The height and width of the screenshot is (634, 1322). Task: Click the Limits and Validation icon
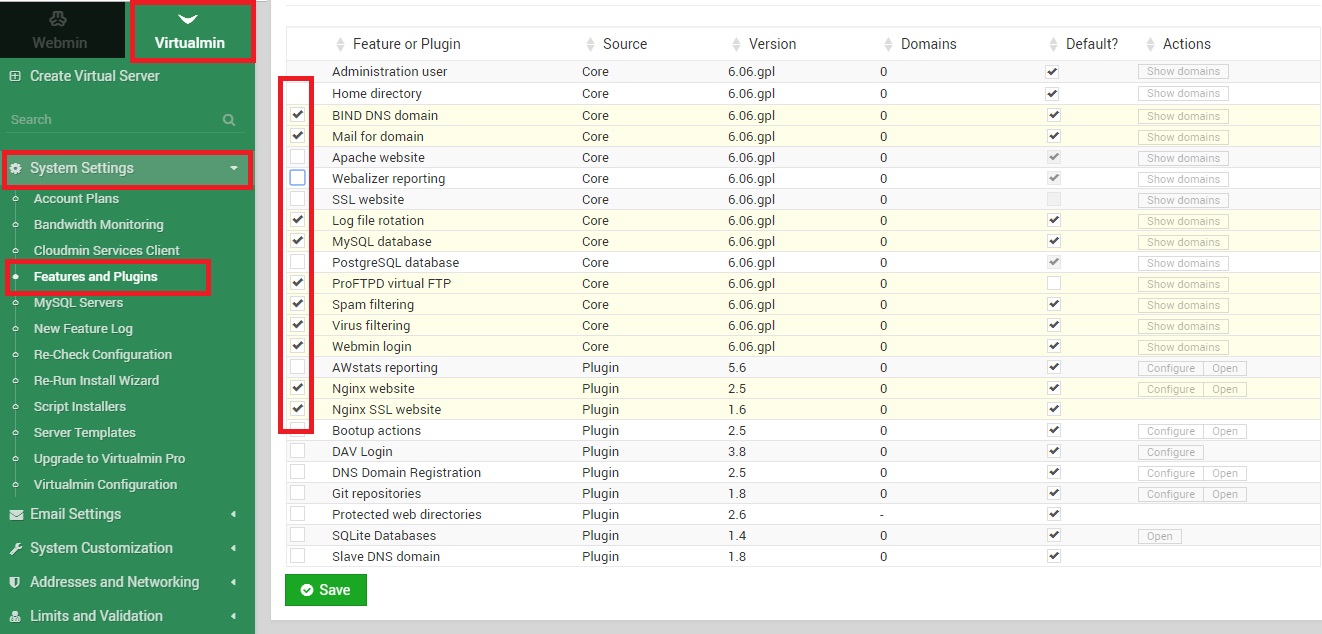[x=15, y=616]
